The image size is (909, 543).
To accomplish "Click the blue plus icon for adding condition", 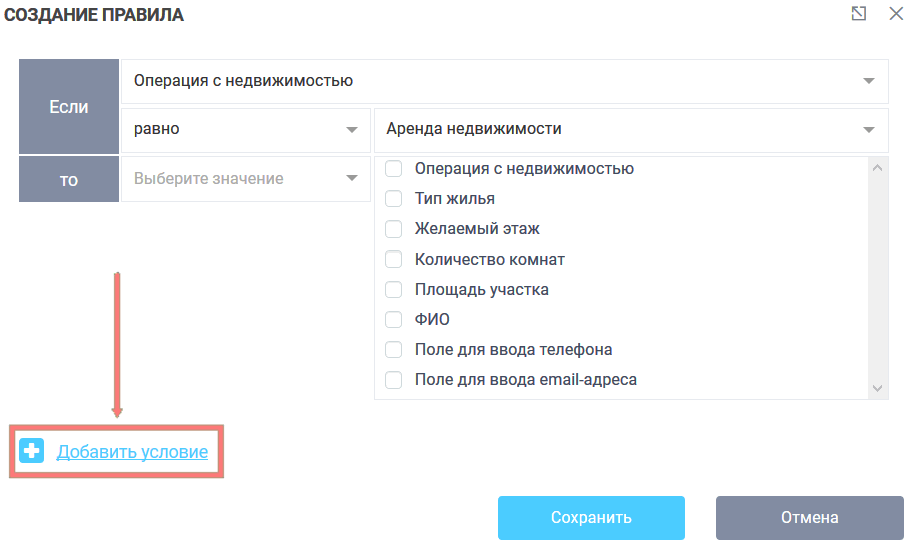I will tap(31, 451).
